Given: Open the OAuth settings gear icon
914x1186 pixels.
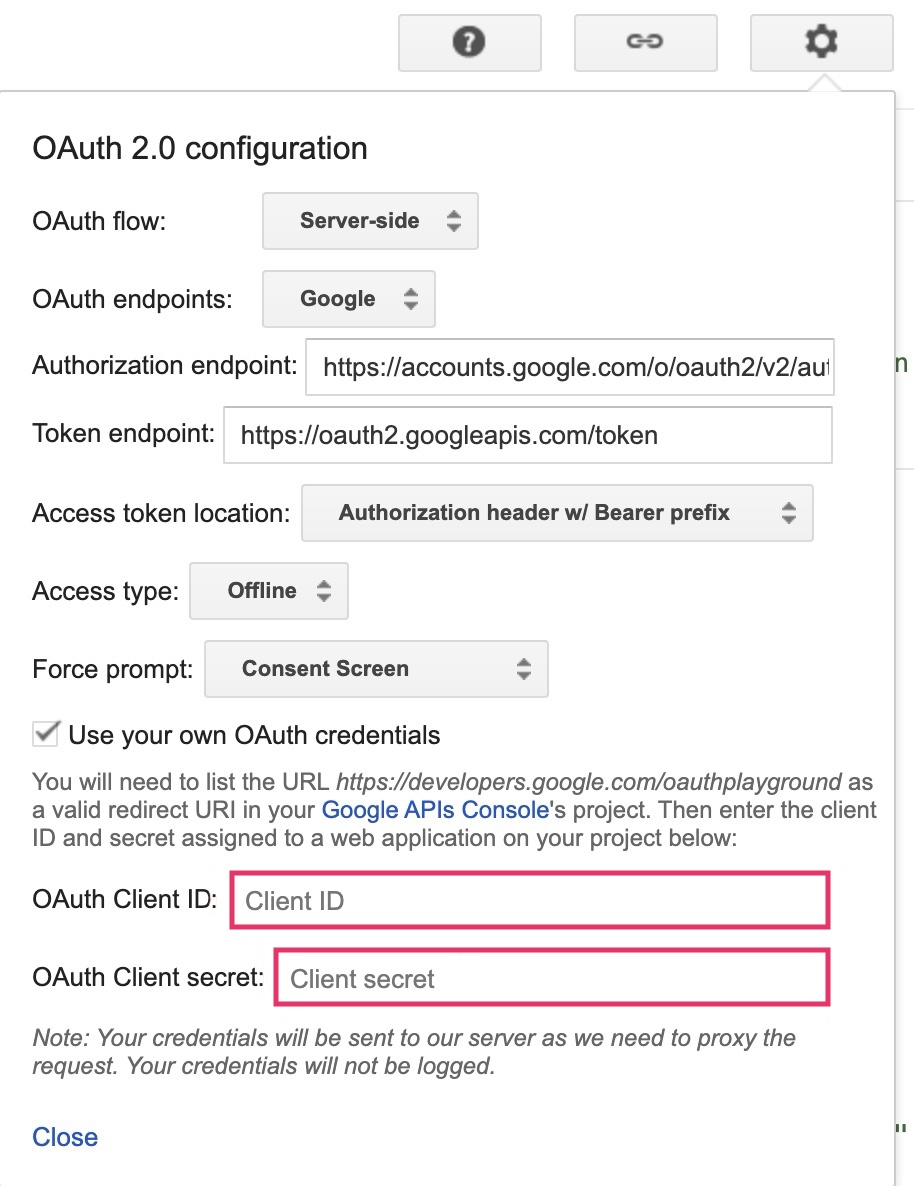Looking at the screenshot, I should coord(820,42).
